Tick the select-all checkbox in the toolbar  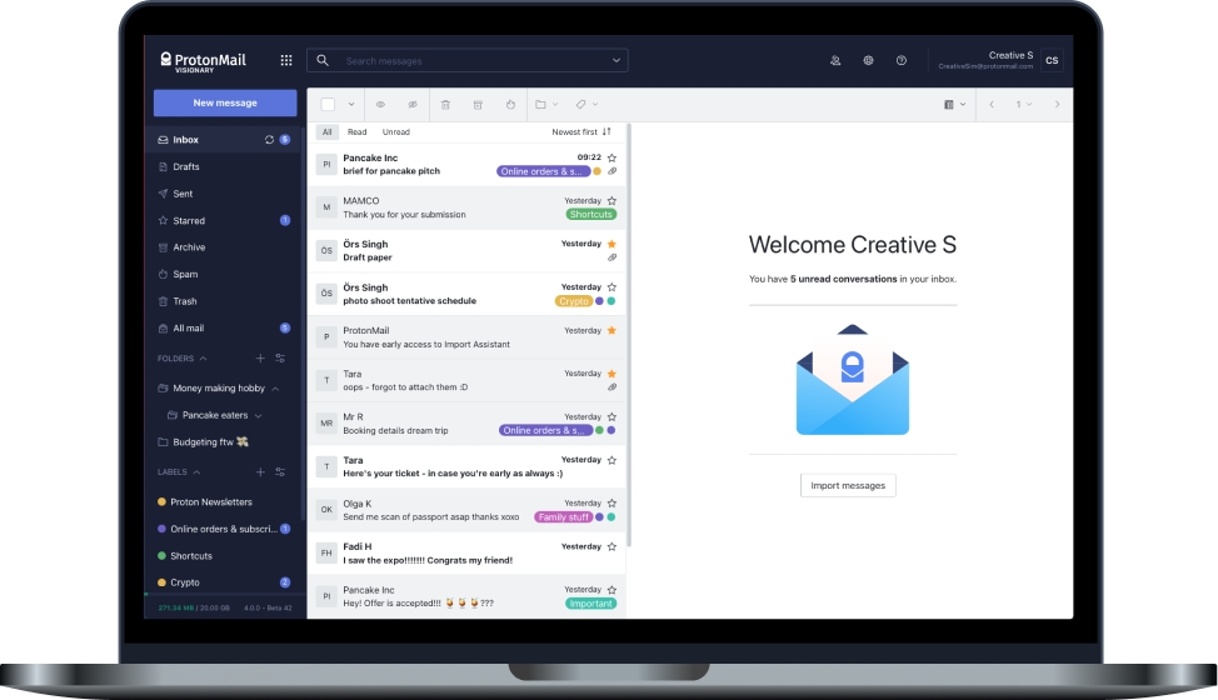328,104
